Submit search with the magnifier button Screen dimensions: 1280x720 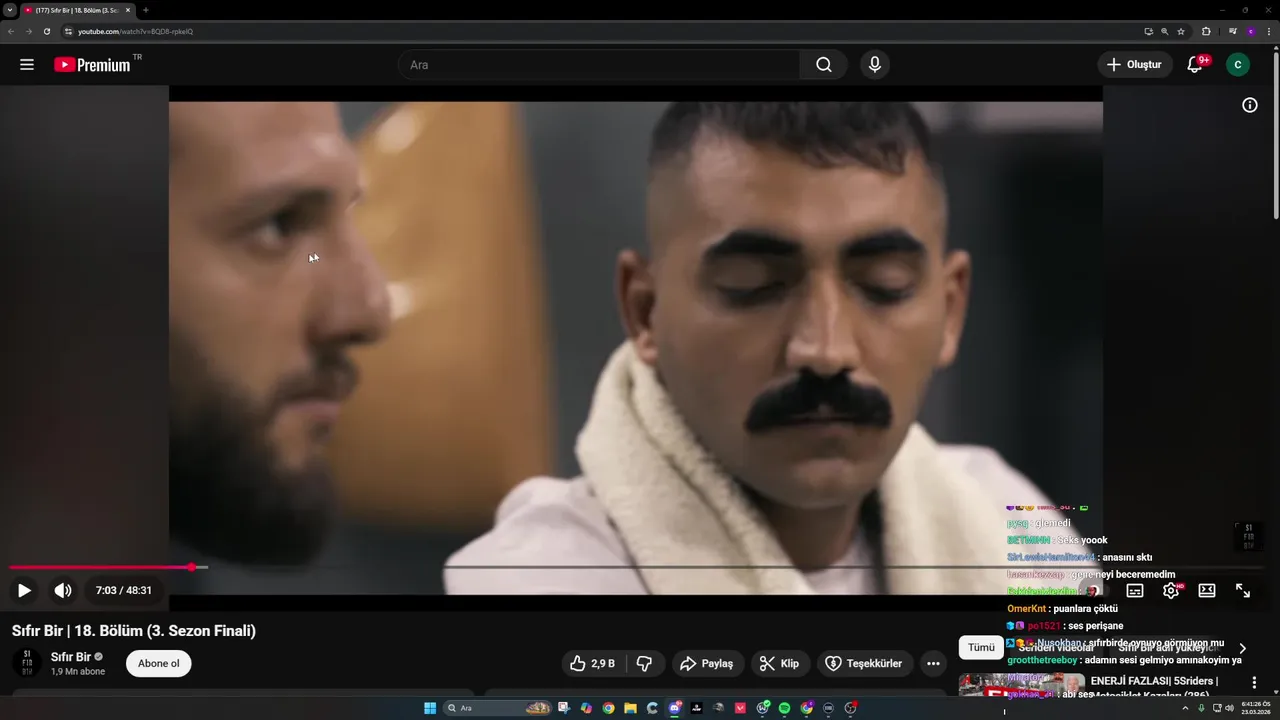tap(824, 65)
